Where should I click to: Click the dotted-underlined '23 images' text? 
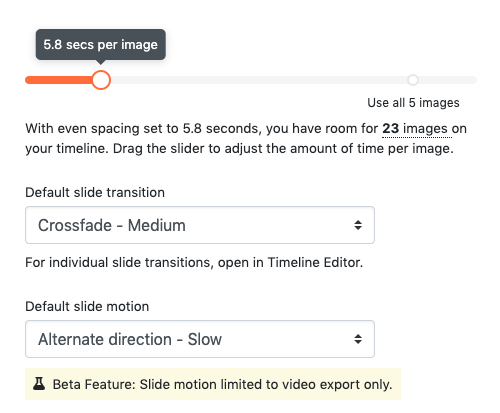coord(417,129)
